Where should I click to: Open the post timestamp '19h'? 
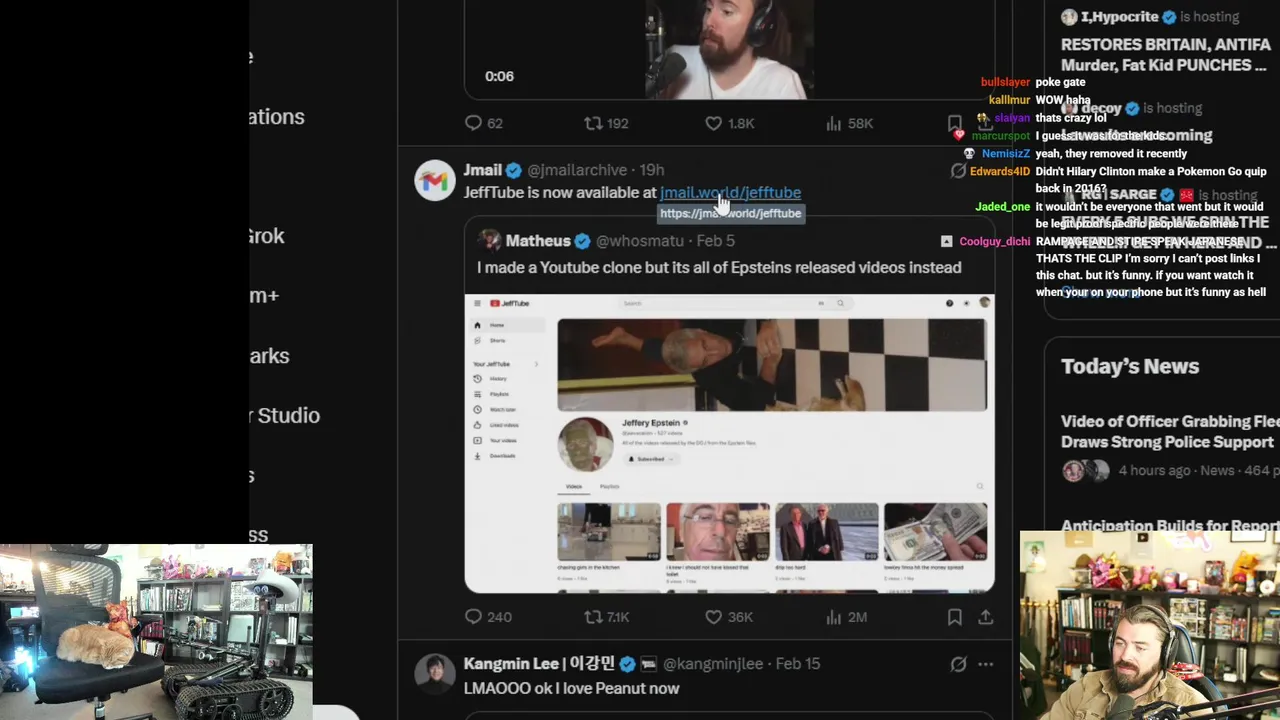click(x=651, y=170)
